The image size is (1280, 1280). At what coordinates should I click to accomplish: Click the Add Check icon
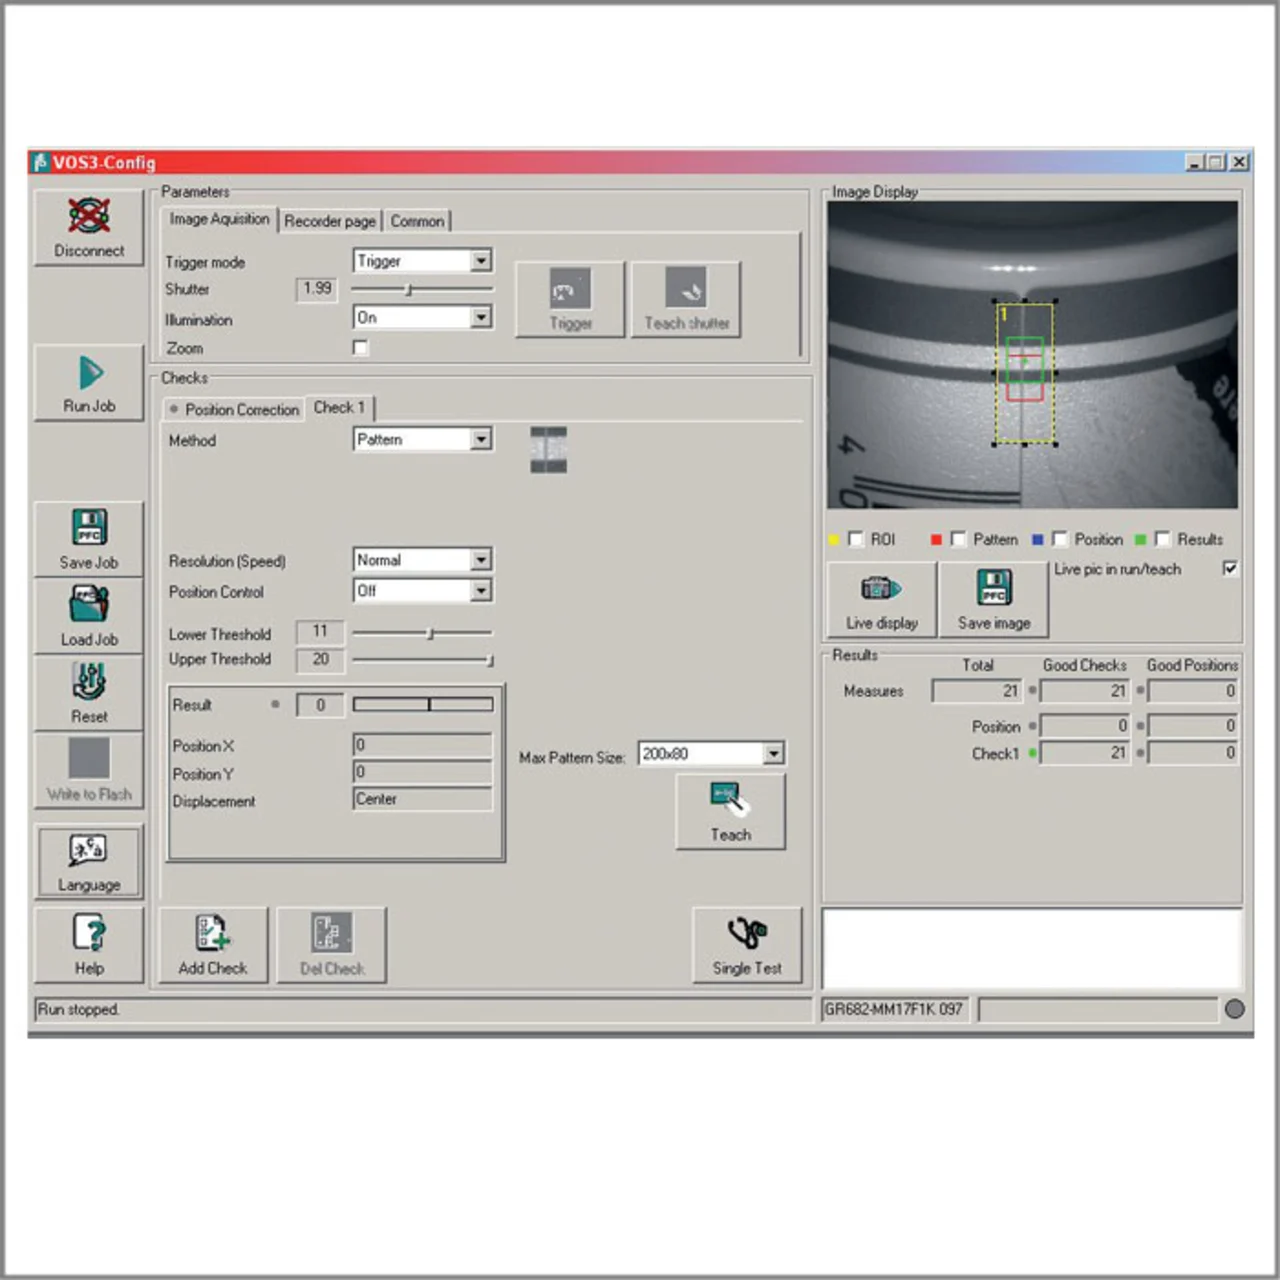point(212,934)
